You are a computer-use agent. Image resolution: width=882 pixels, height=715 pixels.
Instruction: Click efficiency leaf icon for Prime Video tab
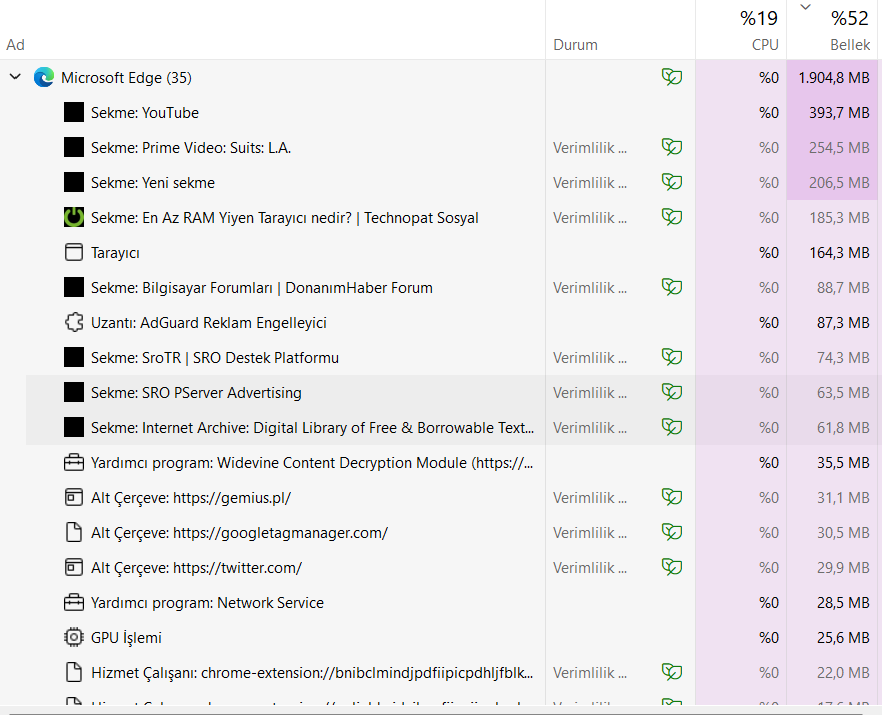(672, 148)
